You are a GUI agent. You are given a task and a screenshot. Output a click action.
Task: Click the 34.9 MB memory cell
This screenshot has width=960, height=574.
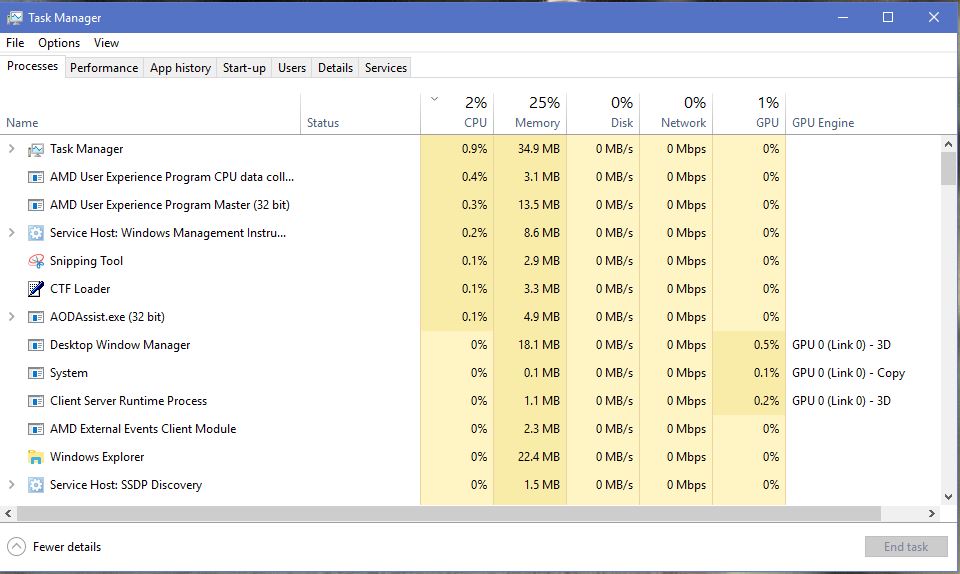[x=530, y=149]
